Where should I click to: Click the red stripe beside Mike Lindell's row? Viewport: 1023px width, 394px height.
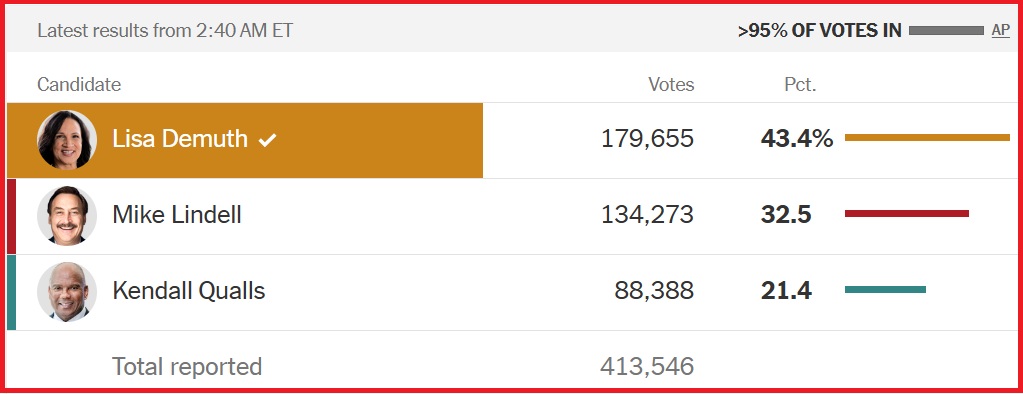point(11,216)
